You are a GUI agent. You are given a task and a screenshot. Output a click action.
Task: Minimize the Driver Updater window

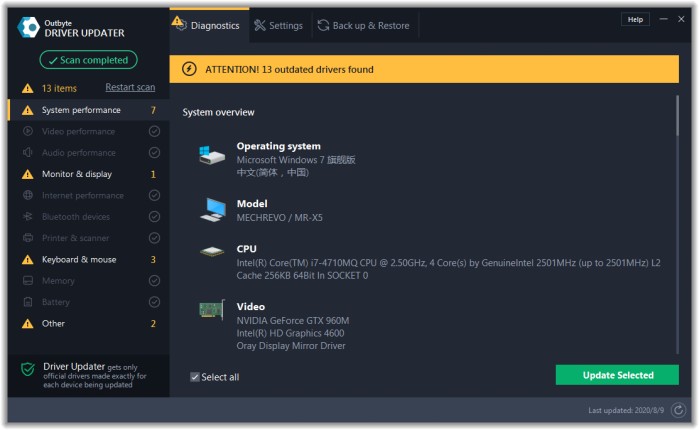click(x=664, y=19)
